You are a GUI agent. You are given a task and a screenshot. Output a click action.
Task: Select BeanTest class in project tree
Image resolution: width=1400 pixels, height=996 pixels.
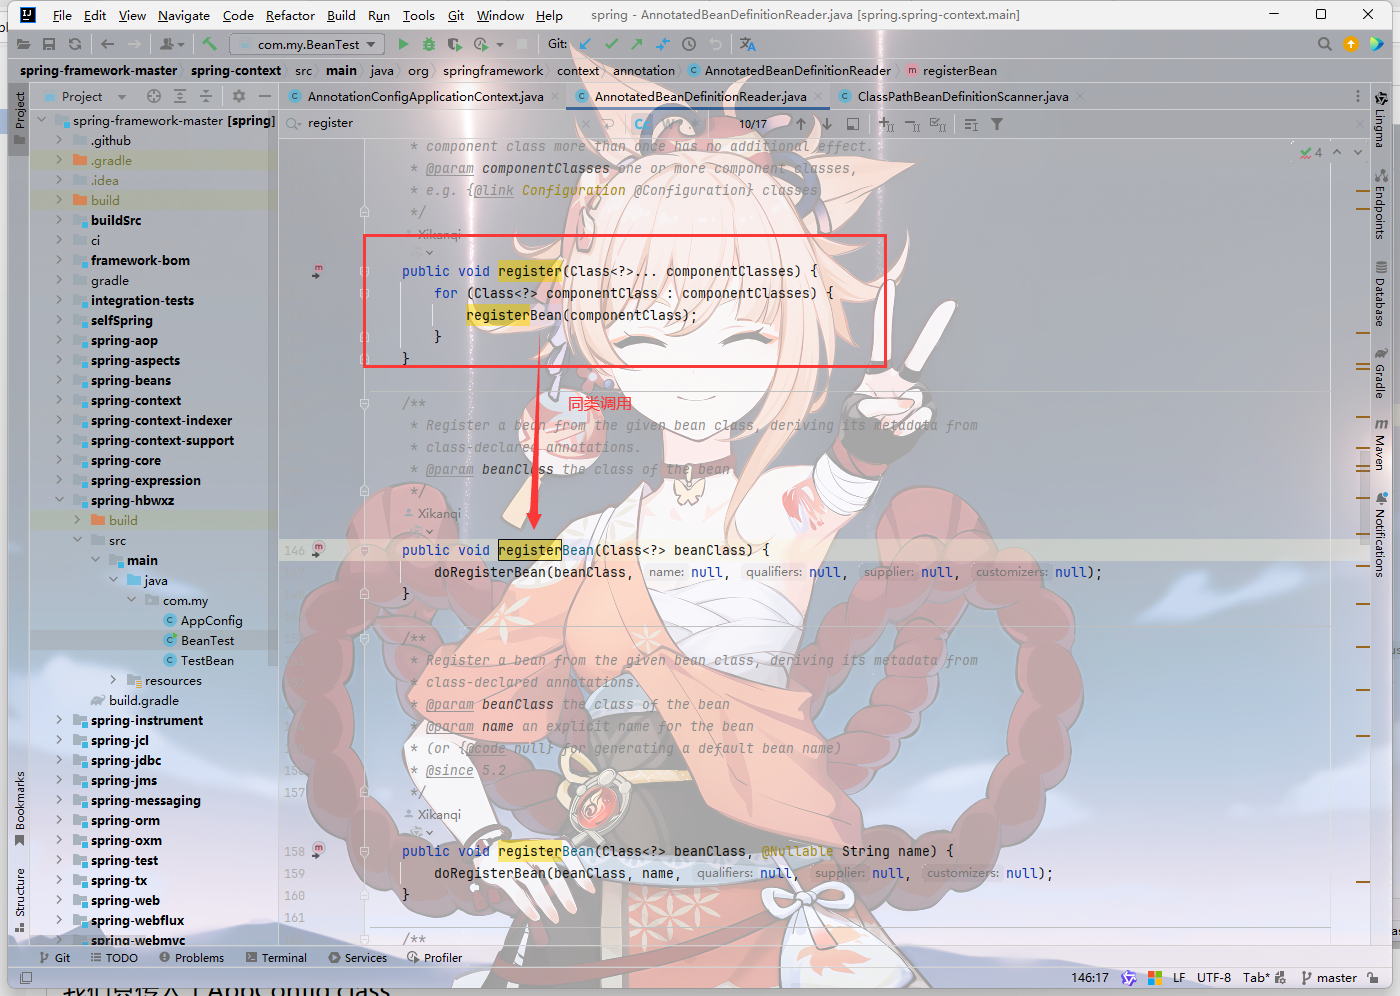(207, 640)
